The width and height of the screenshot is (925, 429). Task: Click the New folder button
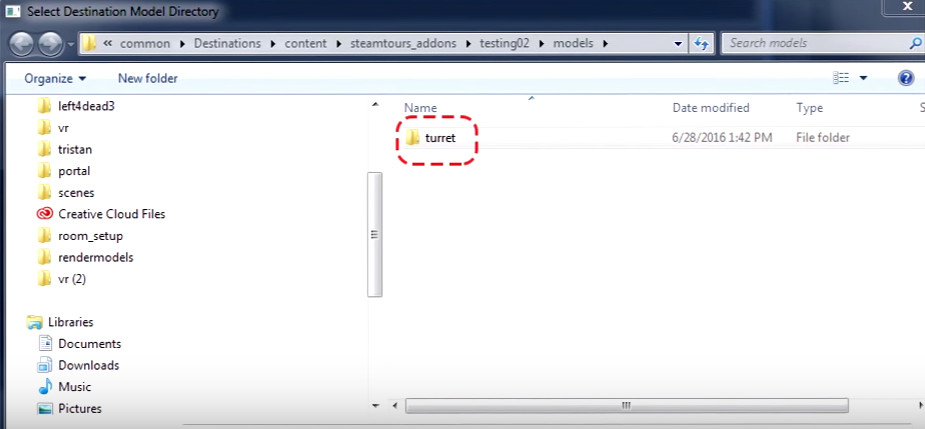(x=147, y=78)
